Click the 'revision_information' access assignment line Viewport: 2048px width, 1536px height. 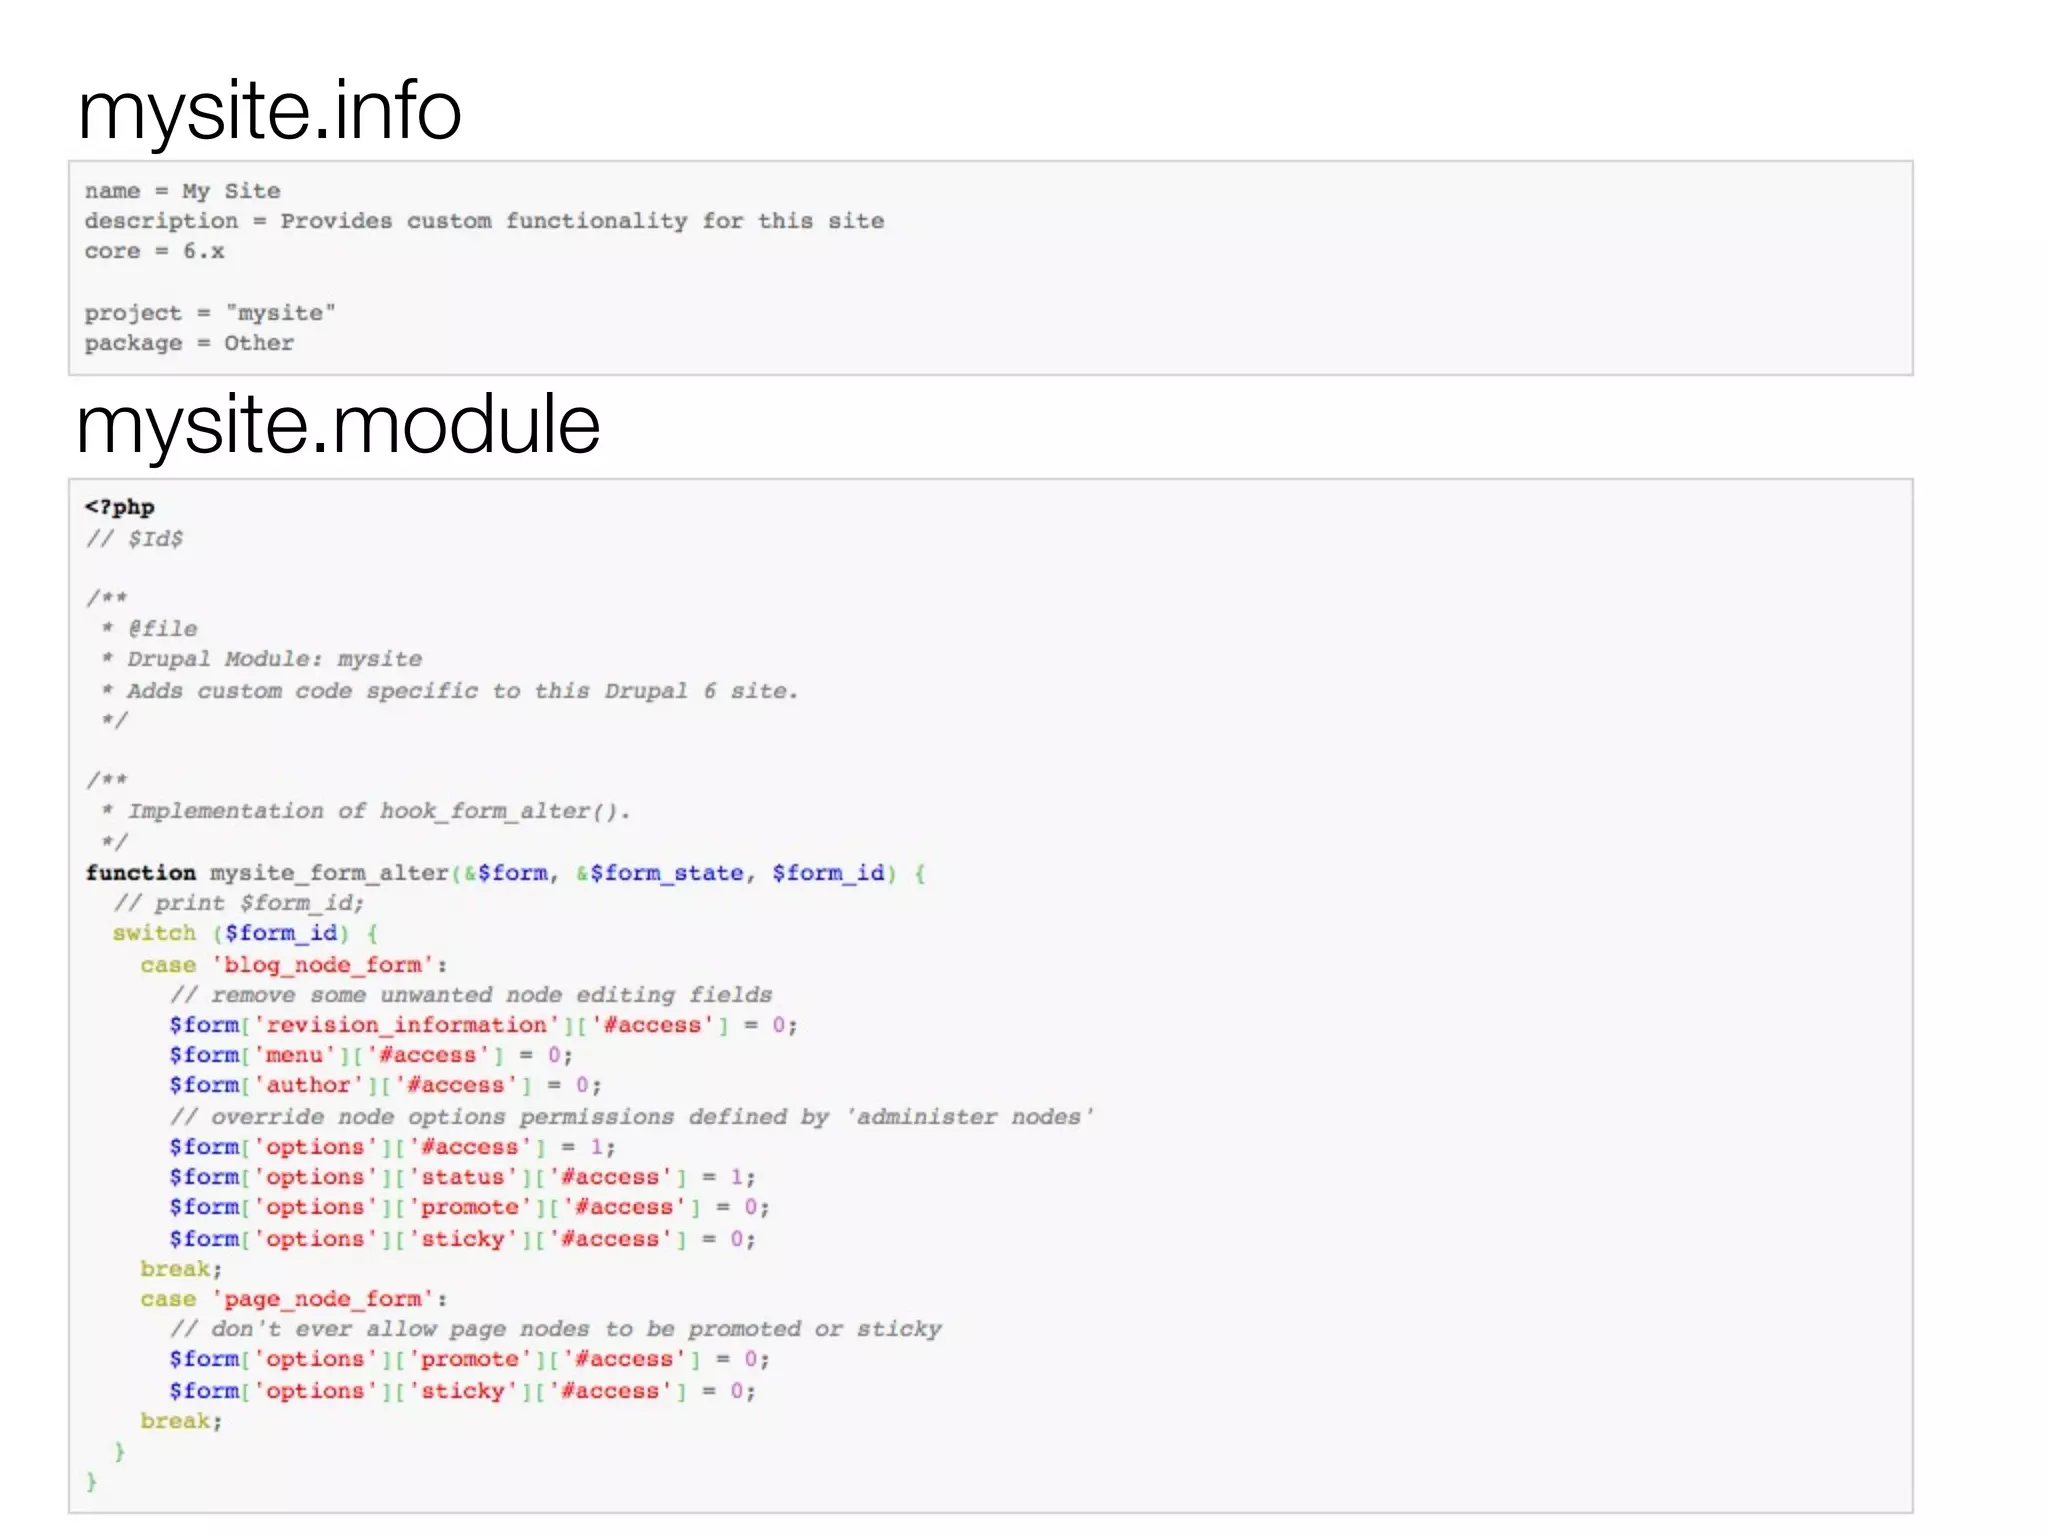coord(483,1025)
